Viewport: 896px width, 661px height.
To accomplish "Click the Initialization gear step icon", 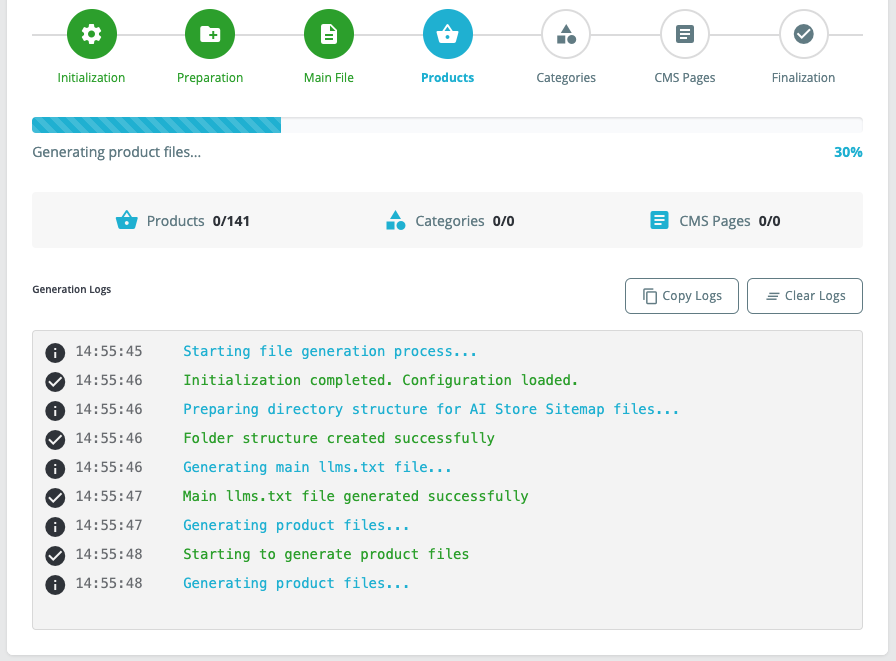I will [x=91, y=34].
